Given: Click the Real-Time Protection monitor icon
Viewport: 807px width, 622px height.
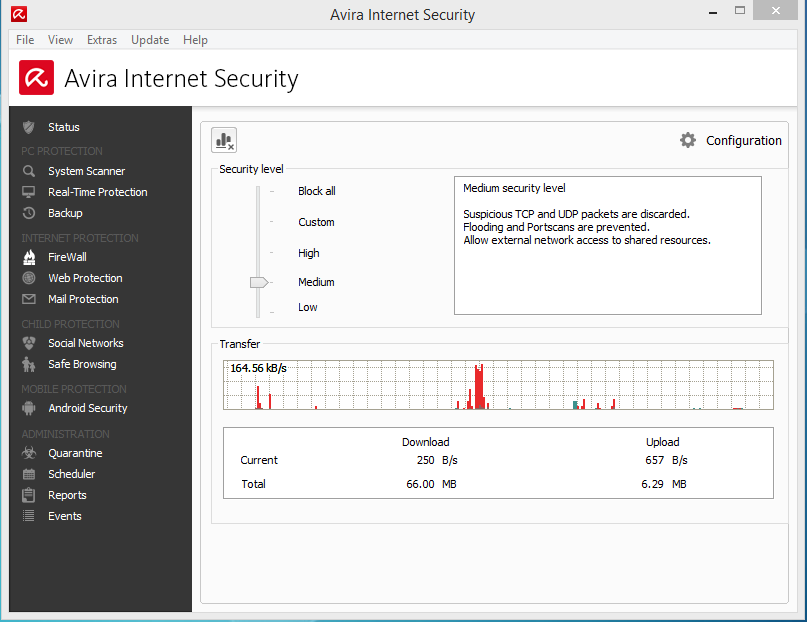Looking at the screenshot, I should [x=29, y=192].
